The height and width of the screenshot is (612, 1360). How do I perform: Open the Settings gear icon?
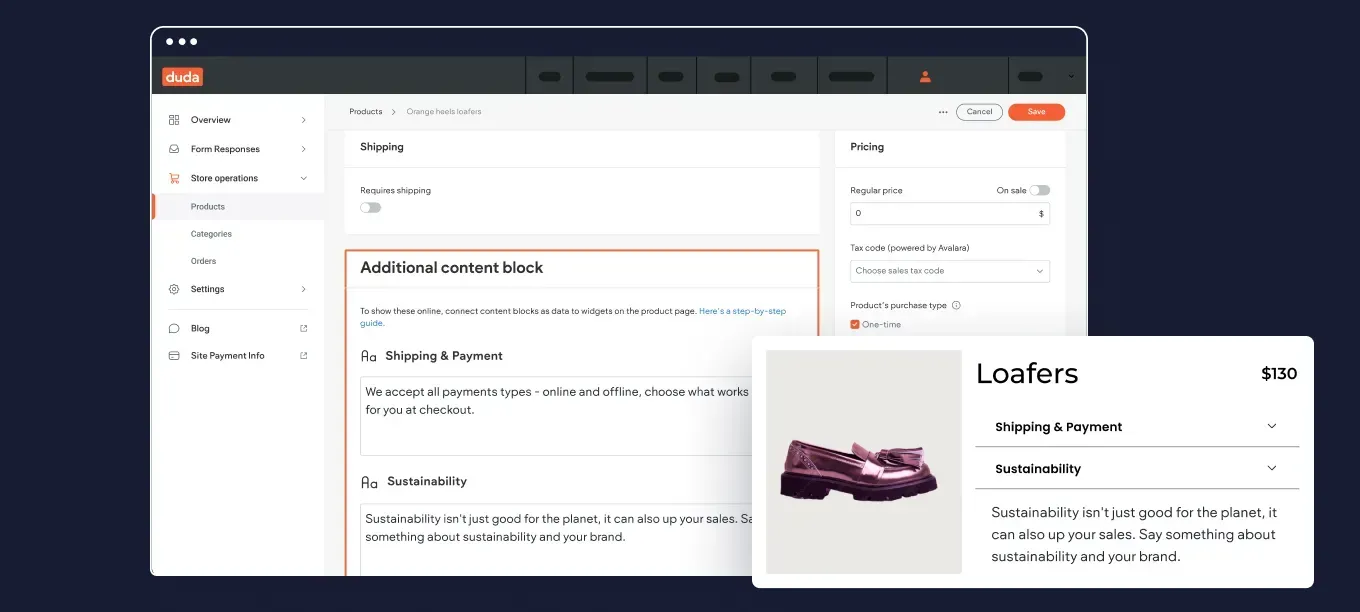[174, 289]
